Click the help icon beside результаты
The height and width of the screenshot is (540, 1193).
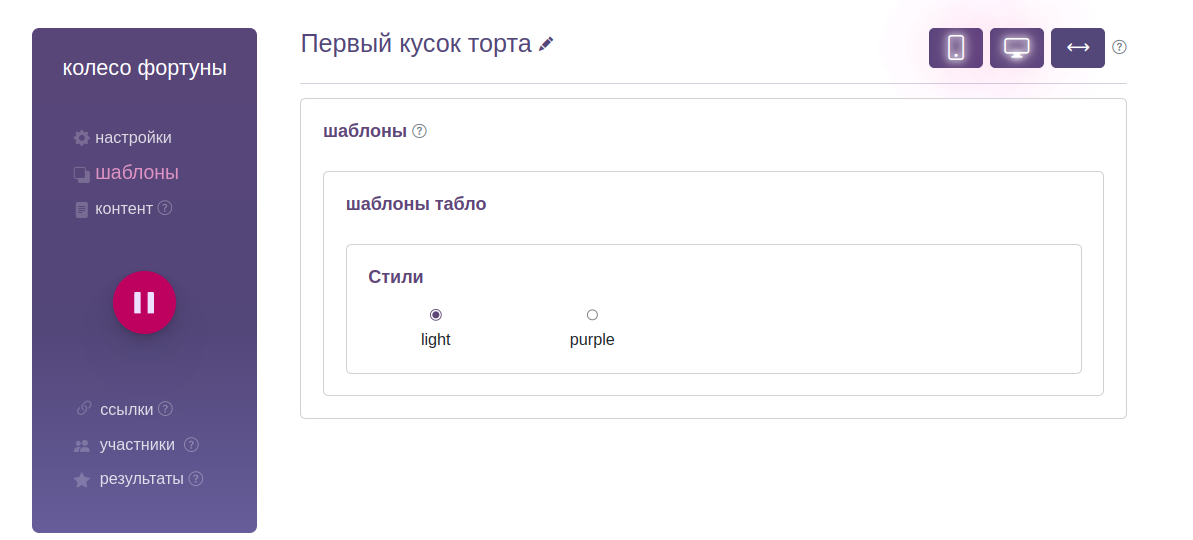point(196,478)
